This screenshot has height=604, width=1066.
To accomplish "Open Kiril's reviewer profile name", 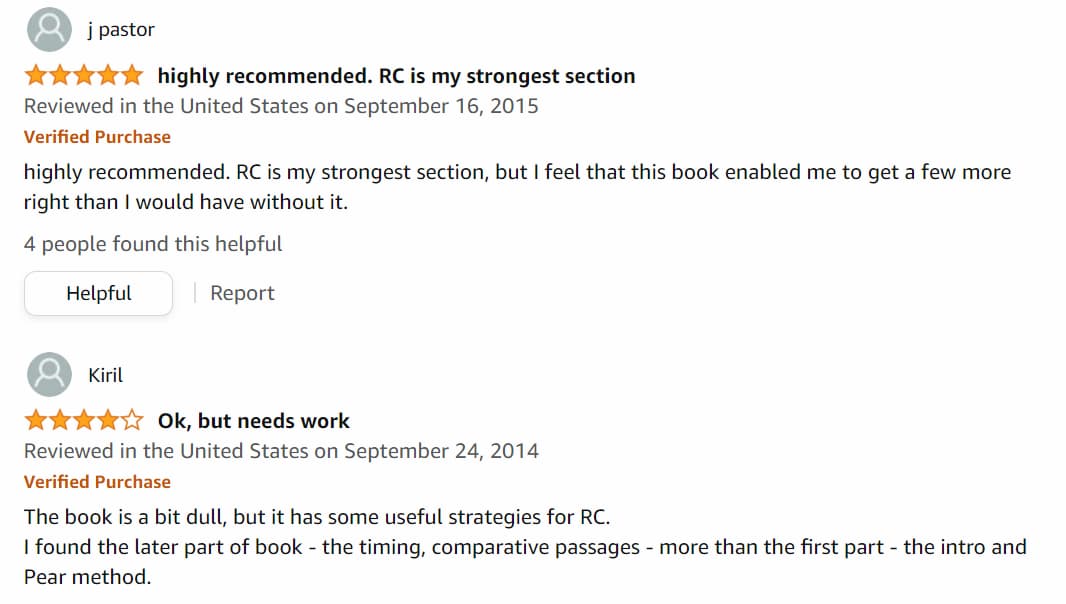I will coord(105,375).
